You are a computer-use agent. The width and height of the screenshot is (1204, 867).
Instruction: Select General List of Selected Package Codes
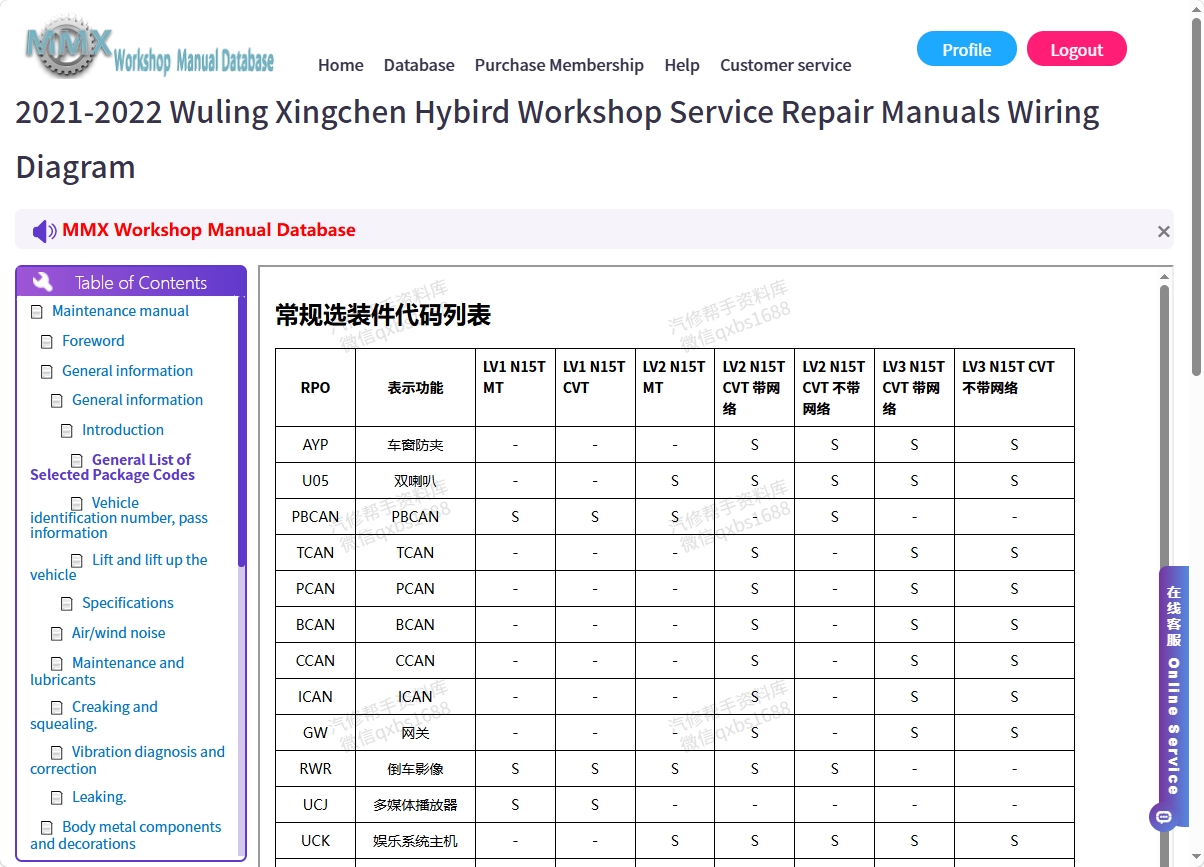112,467
